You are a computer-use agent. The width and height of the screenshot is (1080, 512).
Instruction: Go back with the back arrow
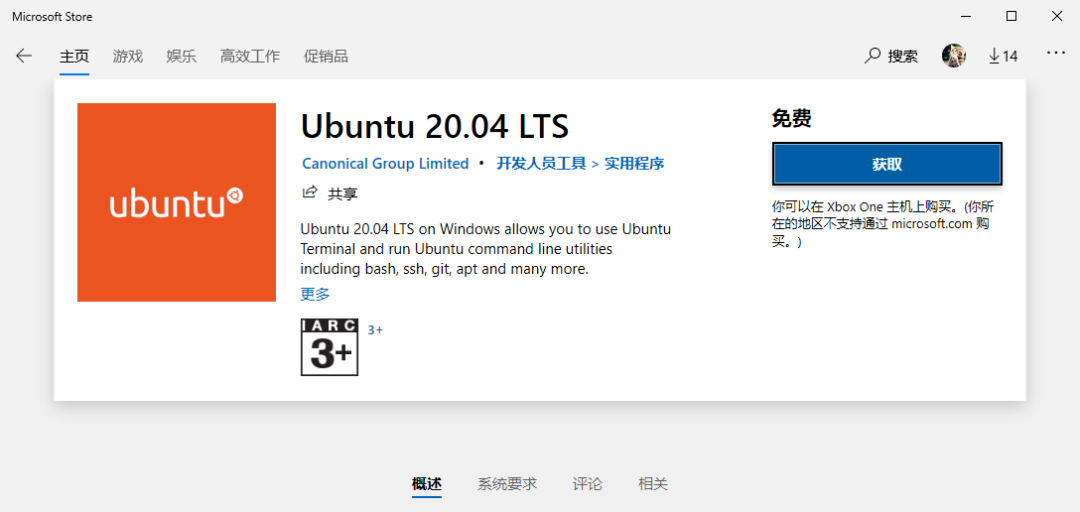(24, 56)
